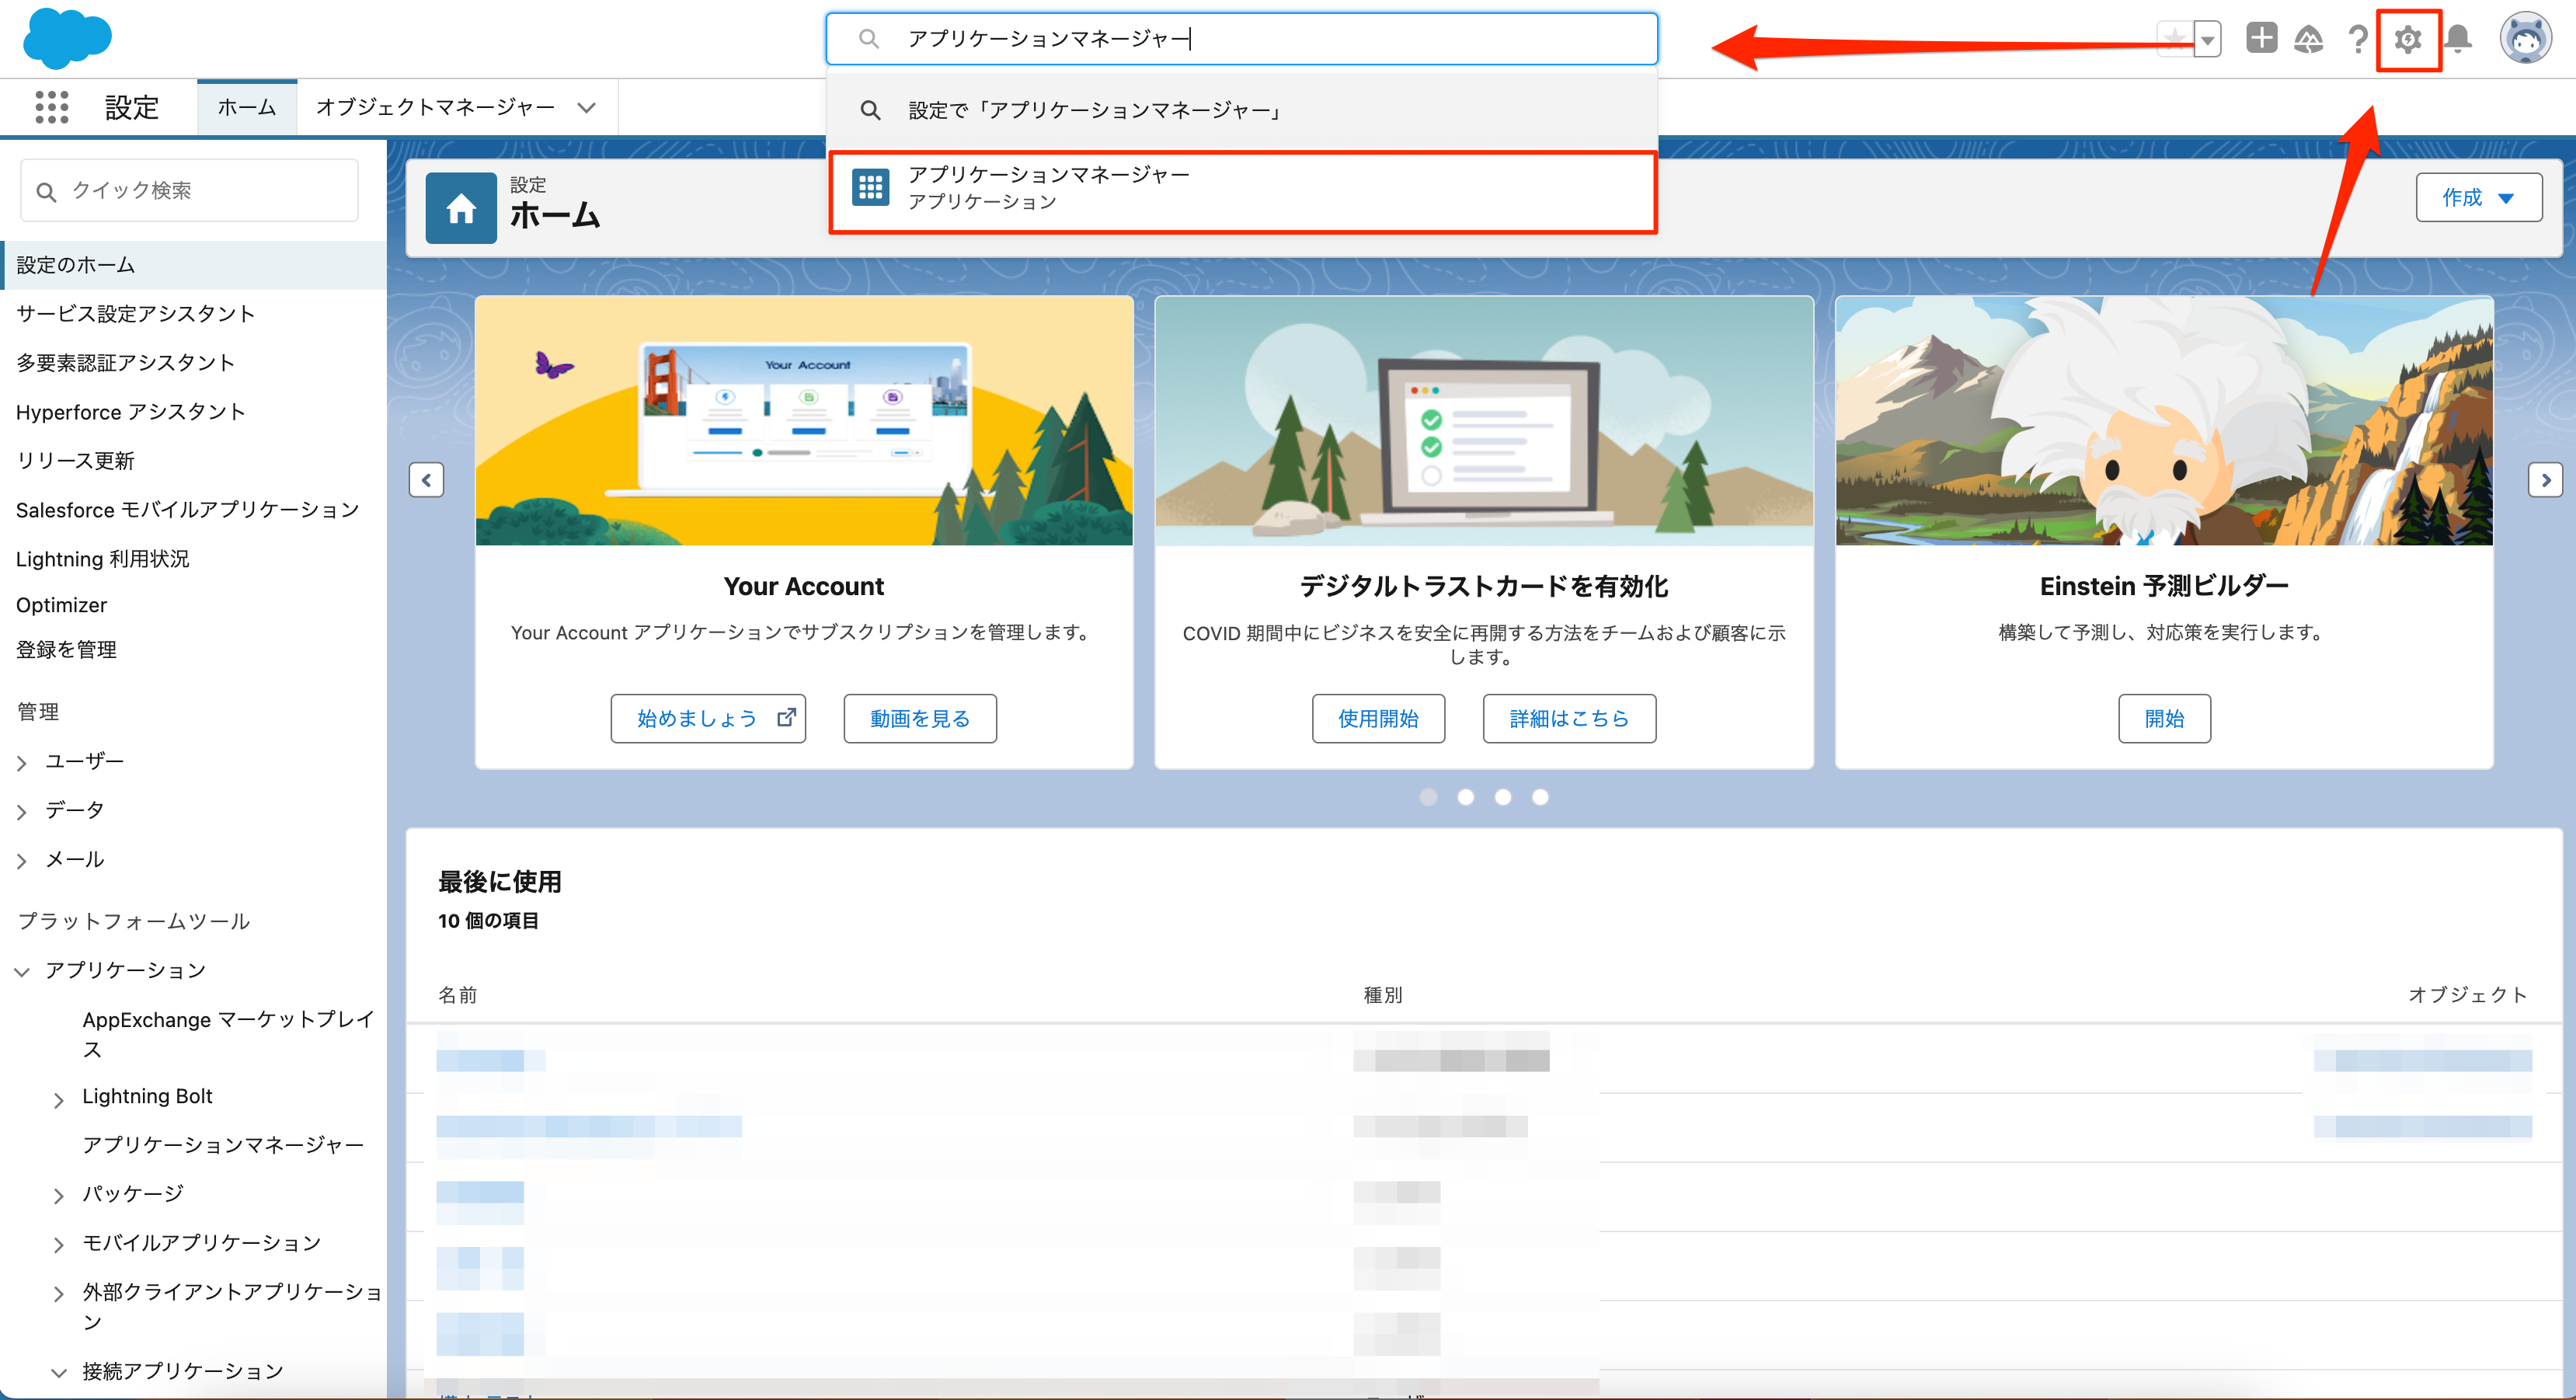2576x1400 pixels.
Task: Click 動画を見る on Your Account card
Action: [920, 718]
